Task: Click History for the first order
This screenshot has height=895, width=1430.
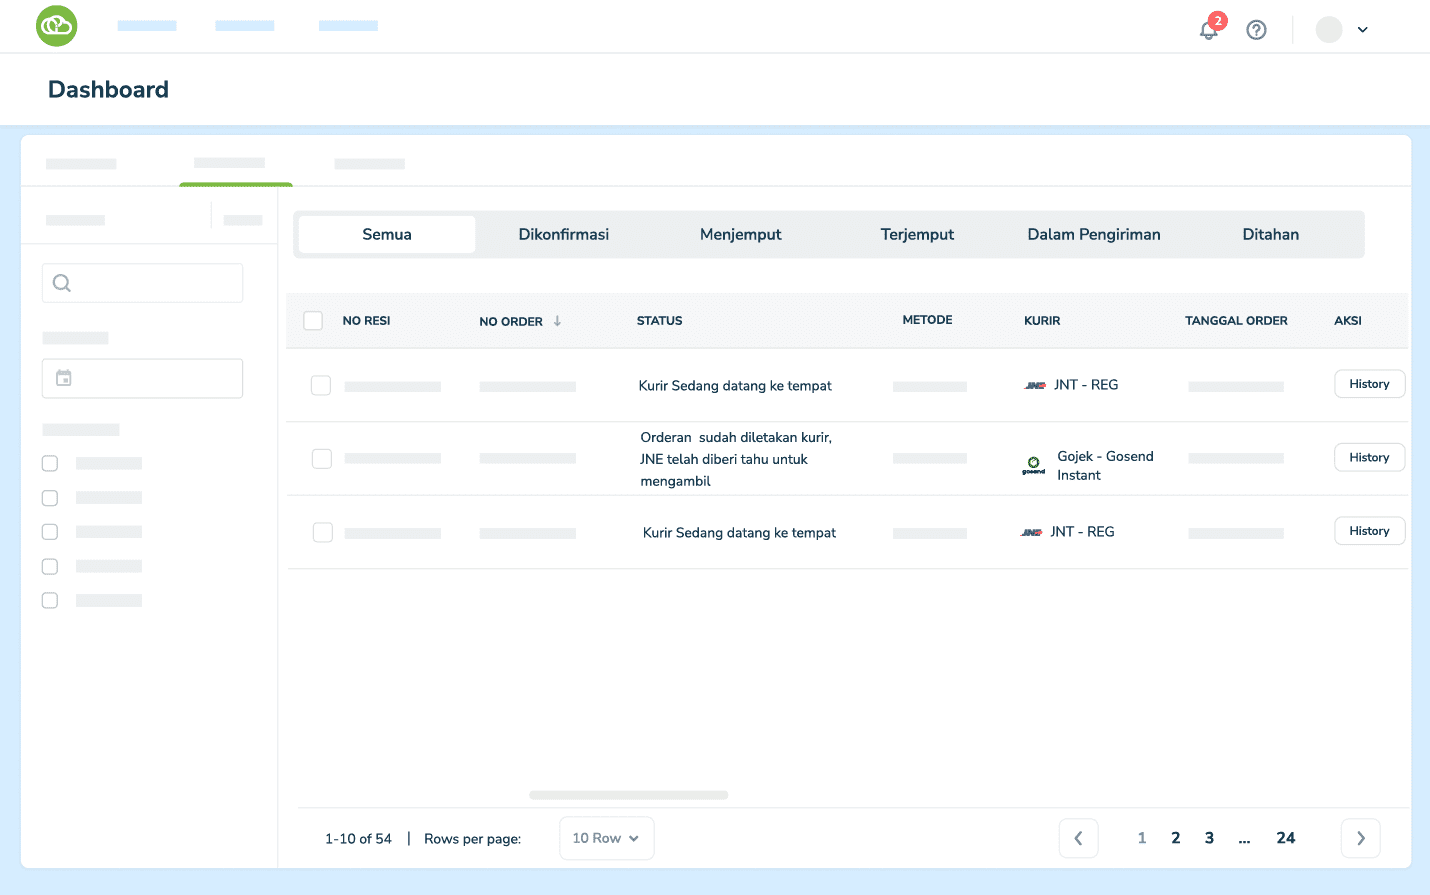Action: pyautogui.click(x=1369, y=384)
